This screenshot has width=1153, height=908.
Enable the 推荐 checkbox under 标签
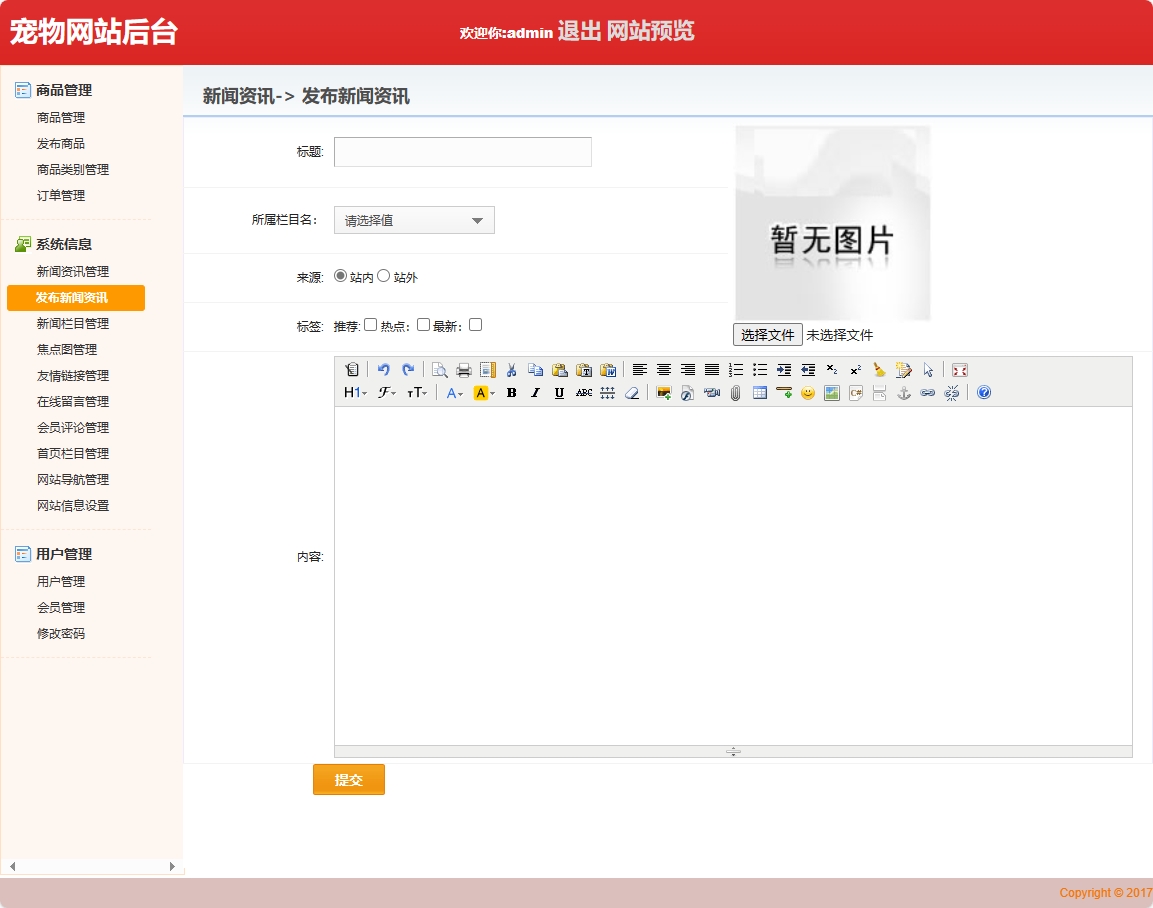tap(371, 324)
